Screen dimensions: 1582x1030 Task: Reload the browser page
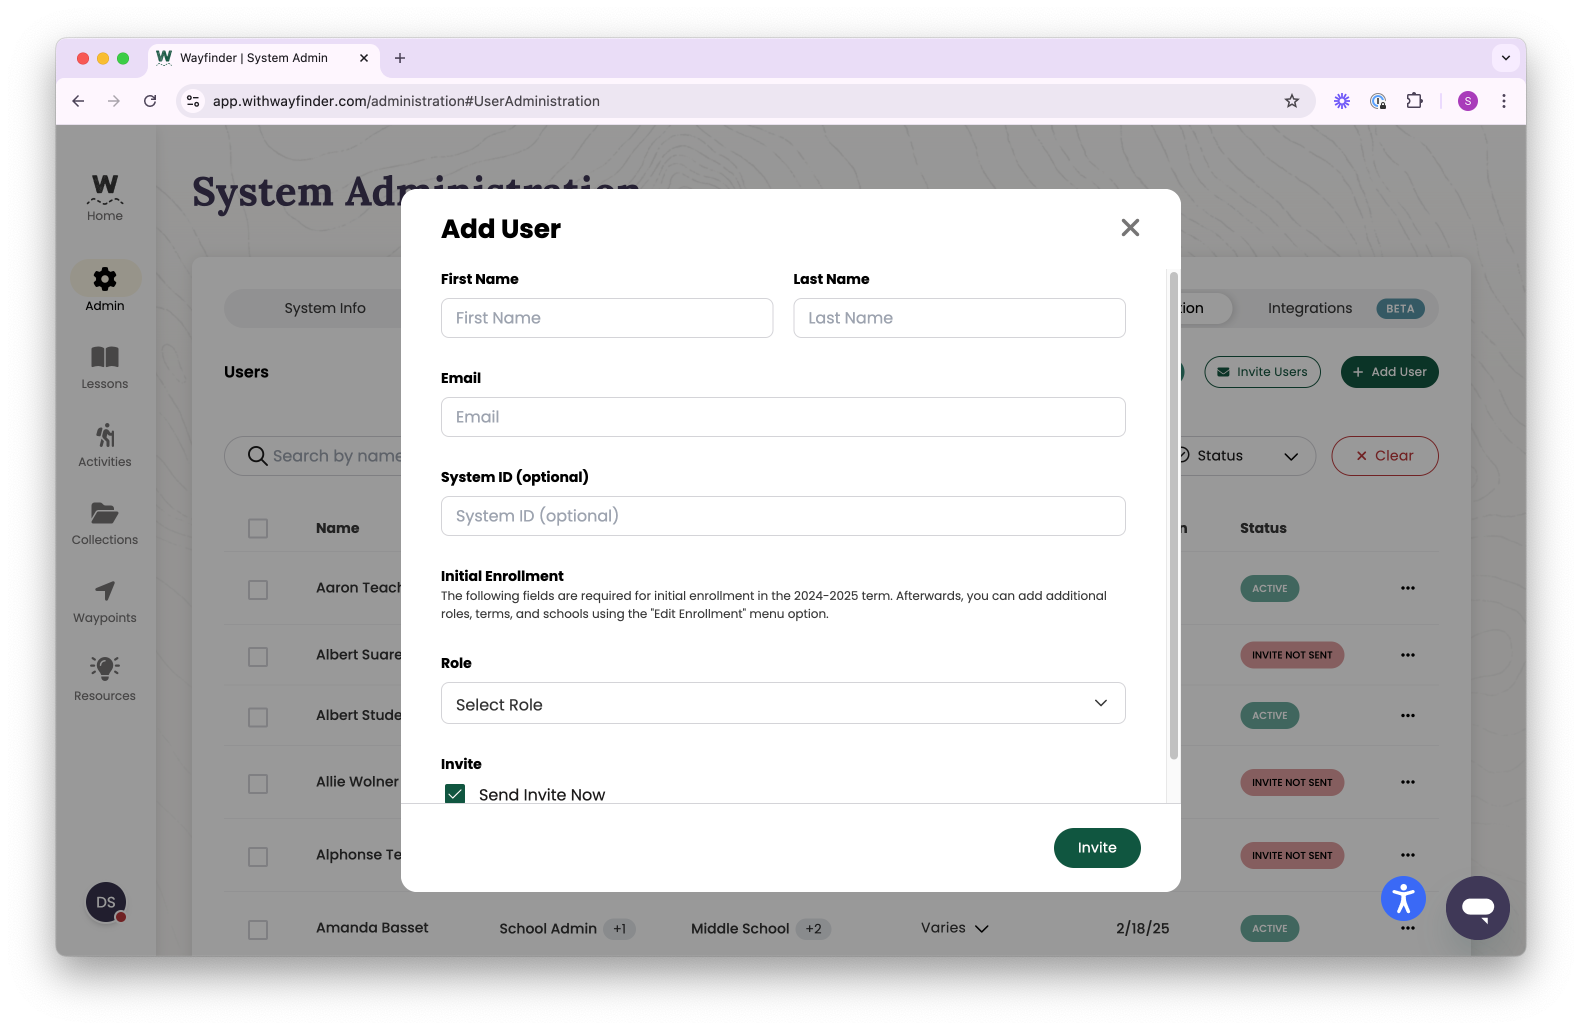(150, 101)
